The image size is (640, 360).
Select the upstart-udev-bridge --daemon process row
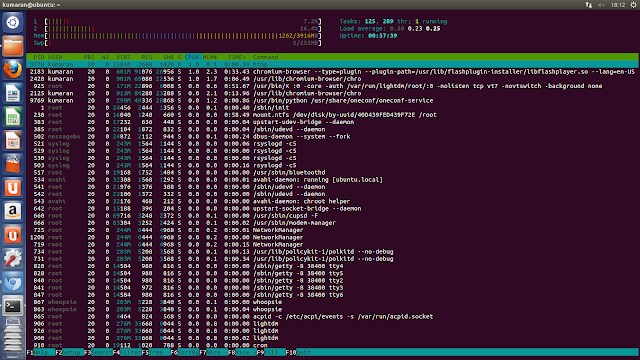(x=332, y=122)
